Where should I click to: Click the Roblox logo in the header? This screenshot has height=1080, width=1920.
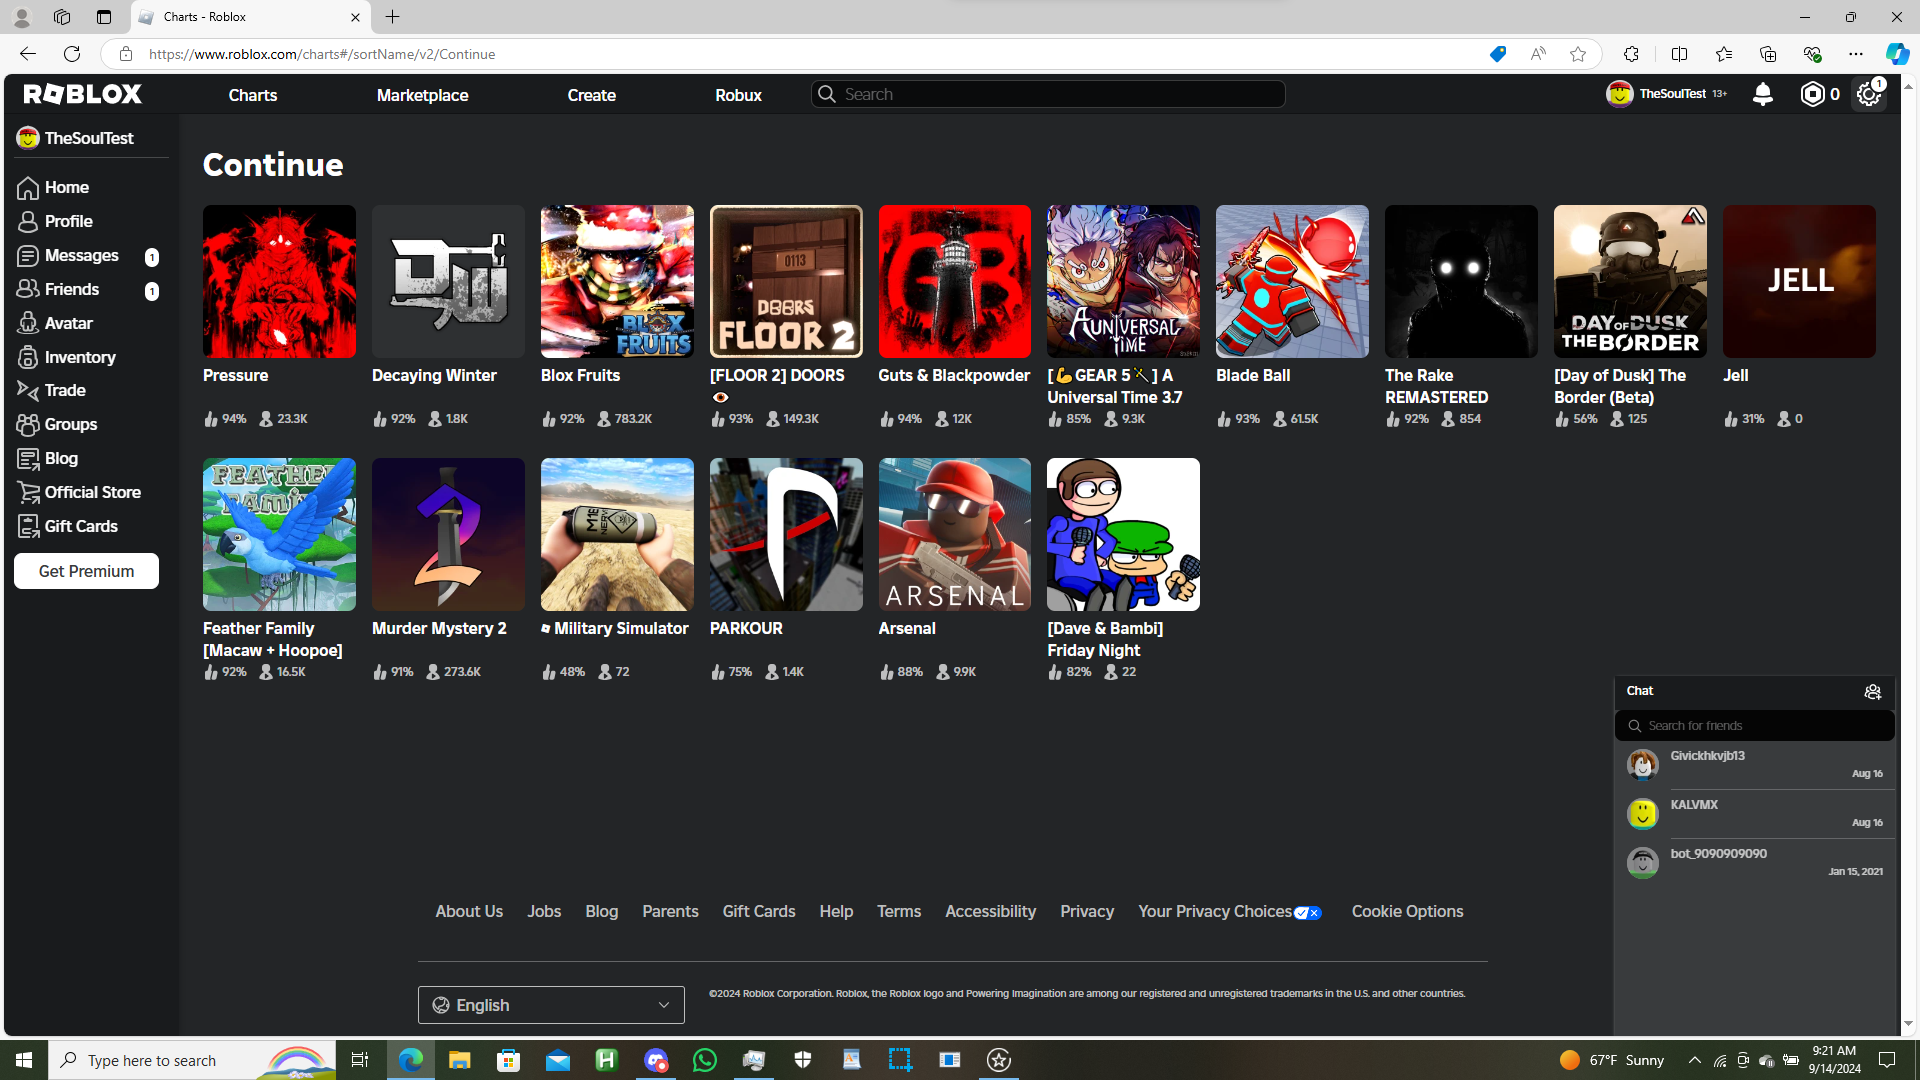[83, 94]
